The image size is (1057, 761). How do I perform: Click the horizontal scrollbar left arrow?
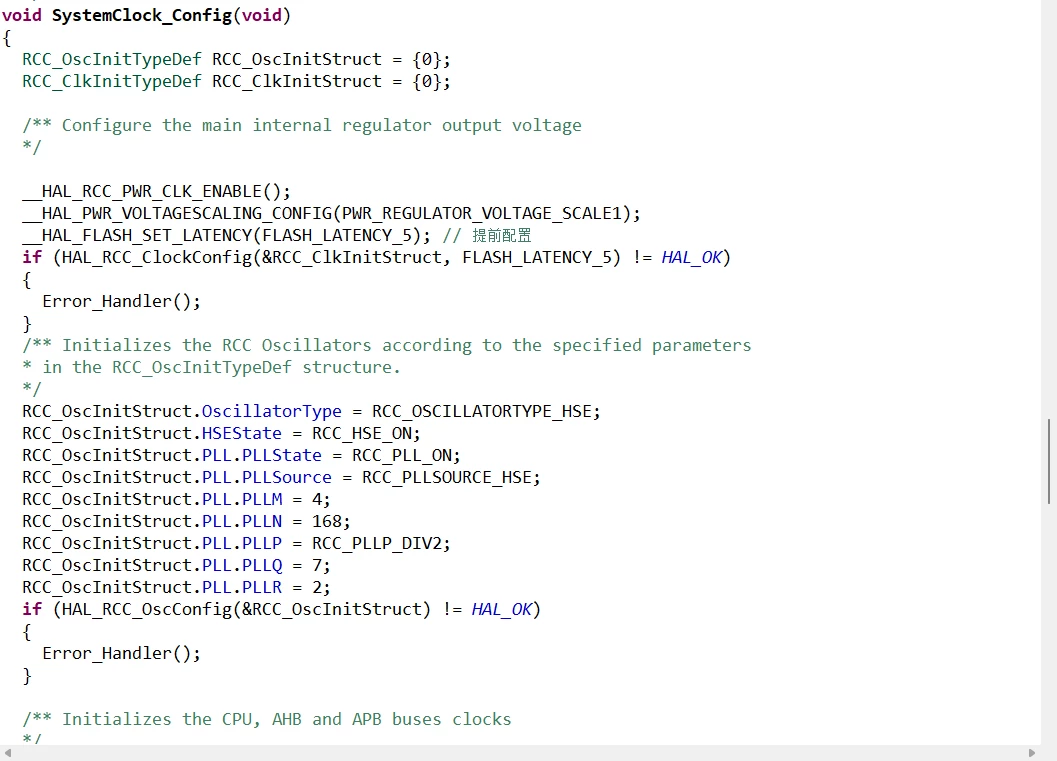coord(8,753)
